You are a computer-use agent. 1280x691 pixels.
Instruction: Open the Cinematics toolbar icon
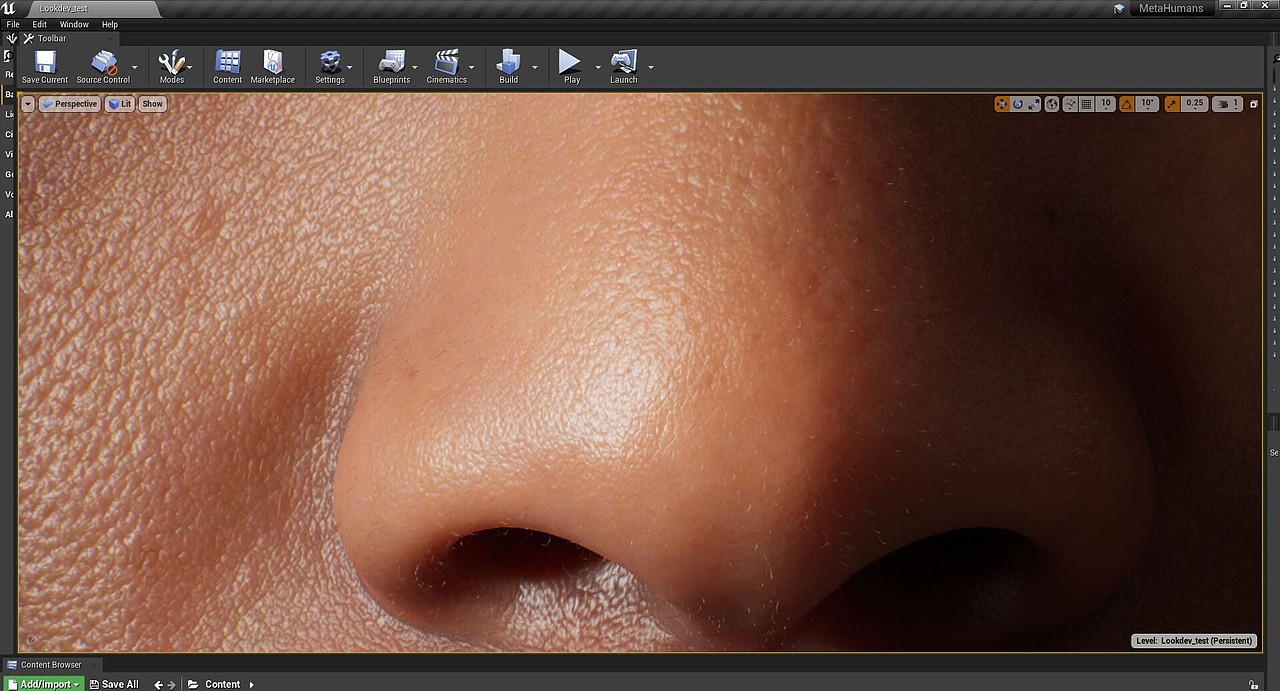[446, 67]
